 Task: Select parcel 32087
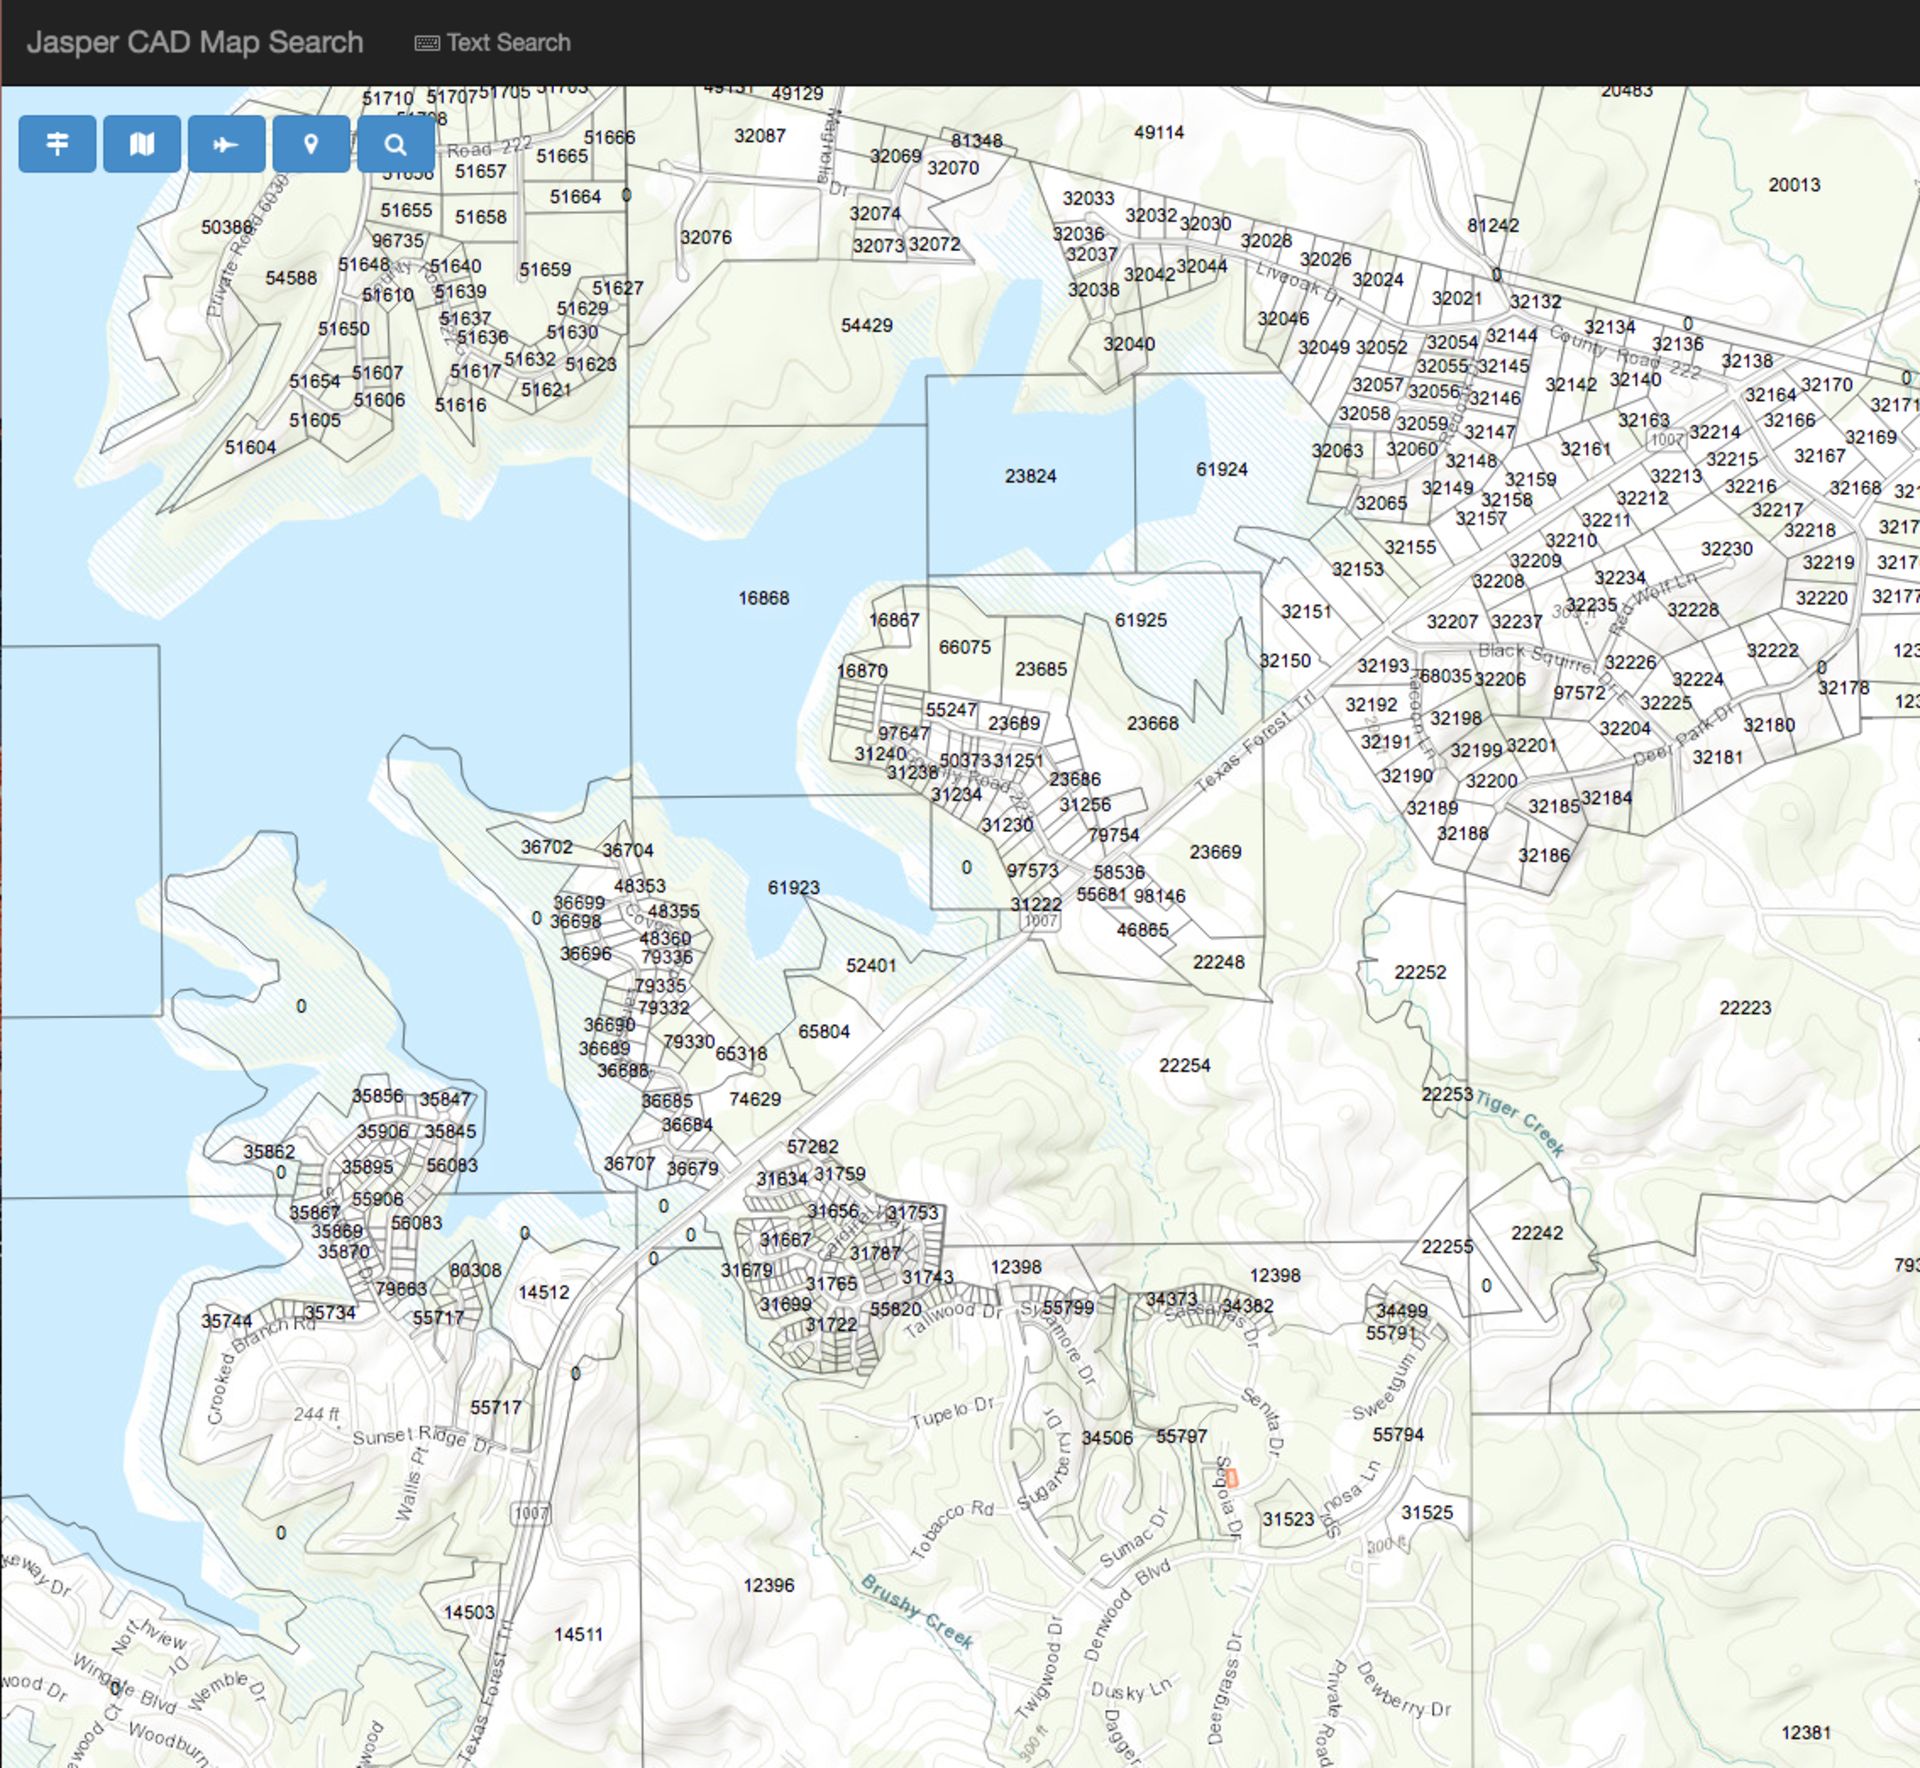pos(760,136)
